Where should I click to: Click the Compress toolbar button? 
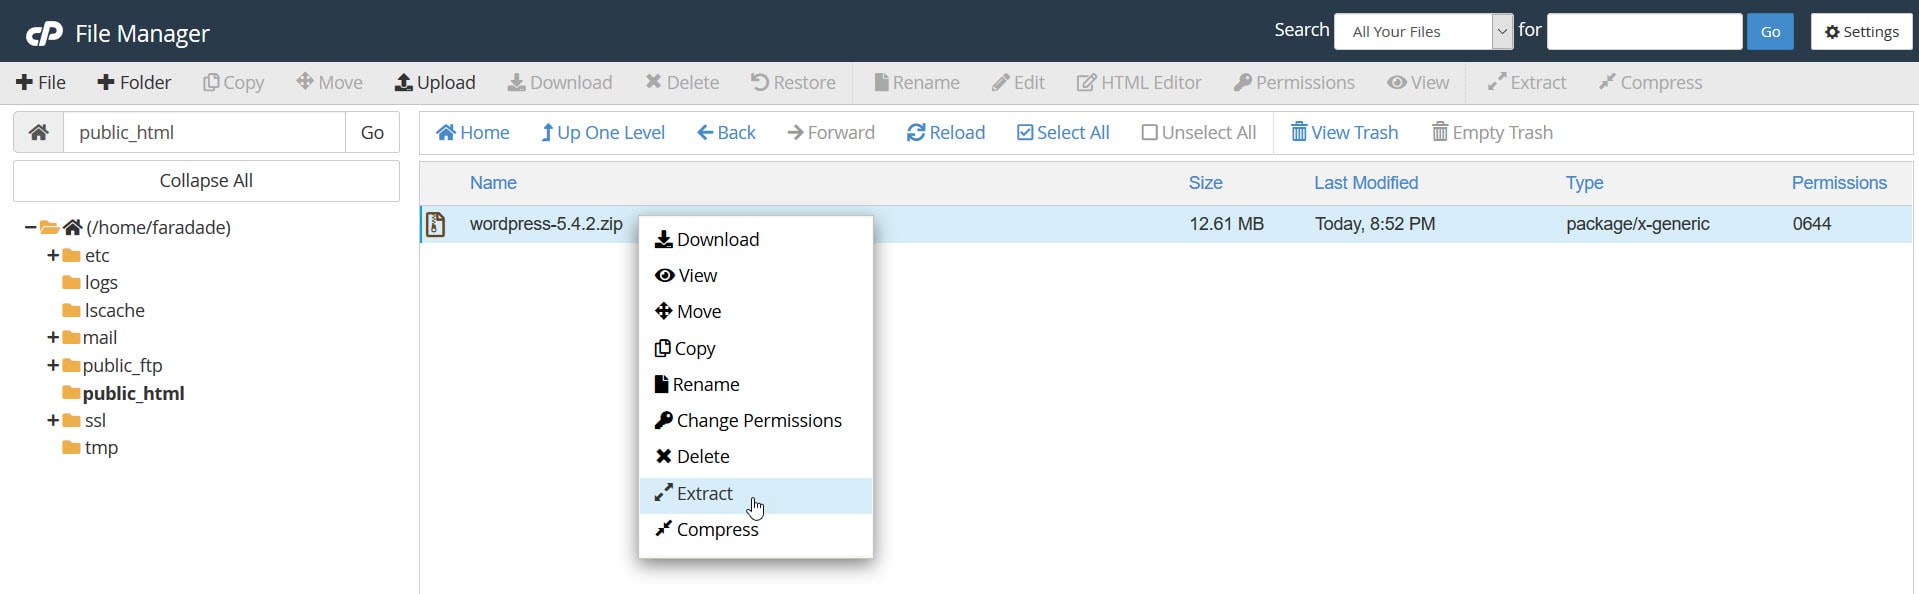(1650, 82)
